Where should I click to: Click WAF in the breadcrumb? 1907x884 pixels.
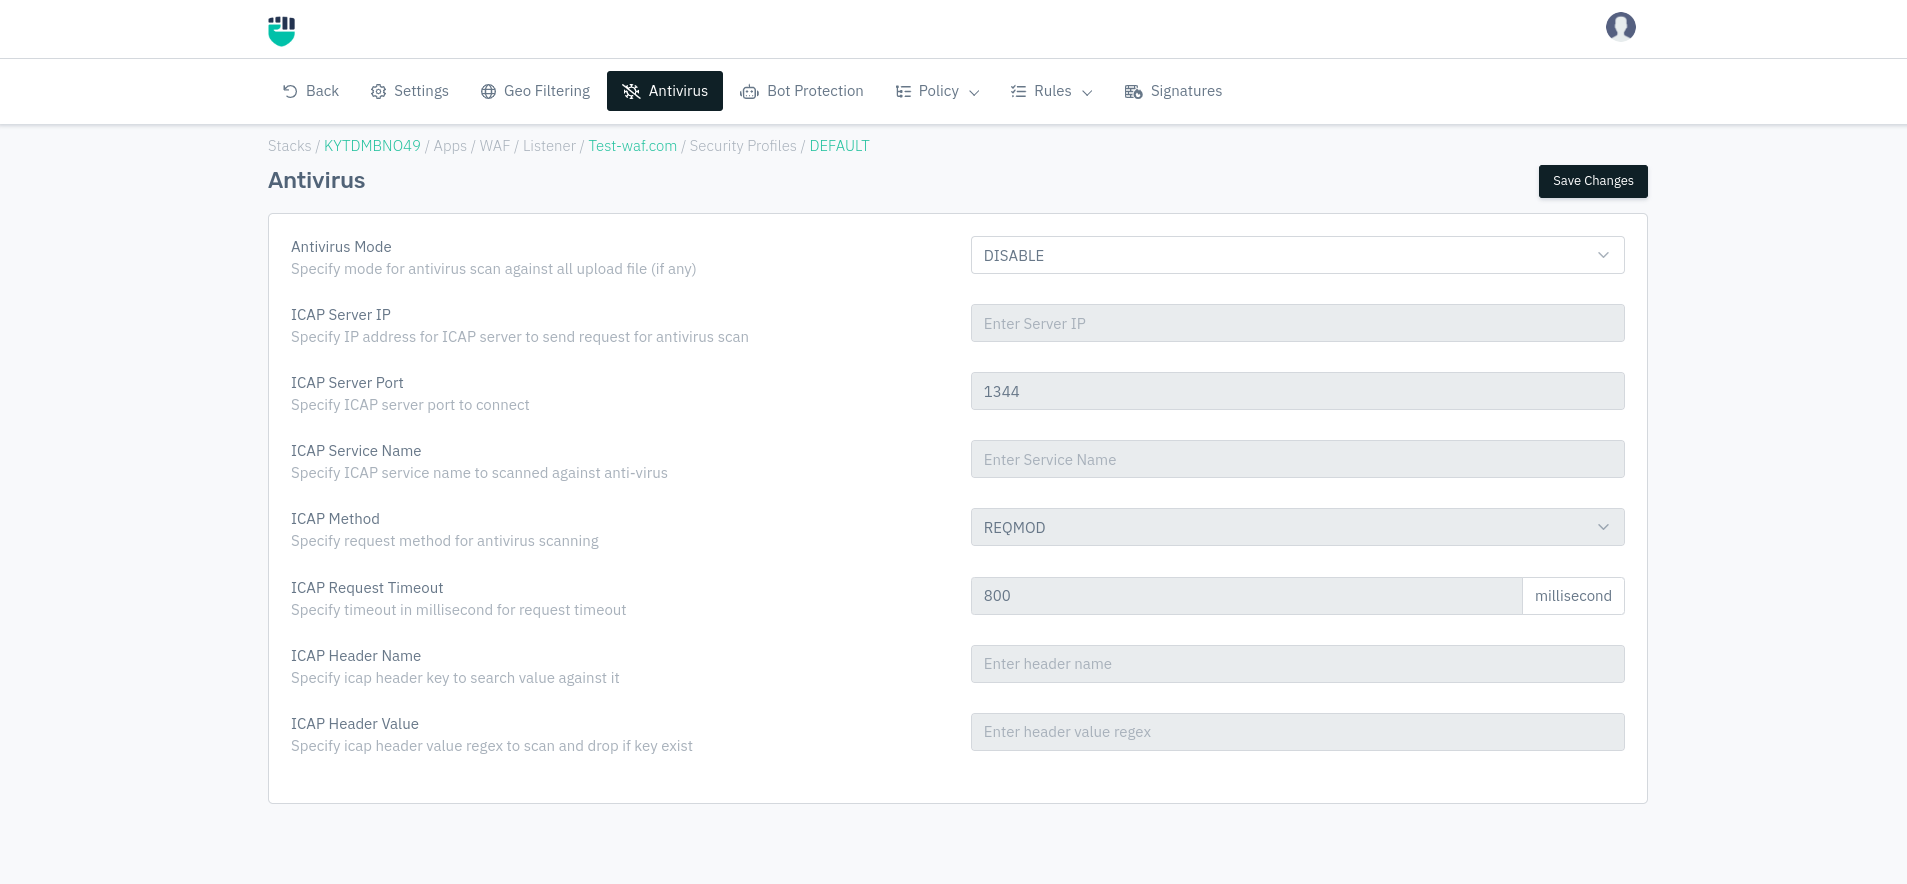point(495,146)
